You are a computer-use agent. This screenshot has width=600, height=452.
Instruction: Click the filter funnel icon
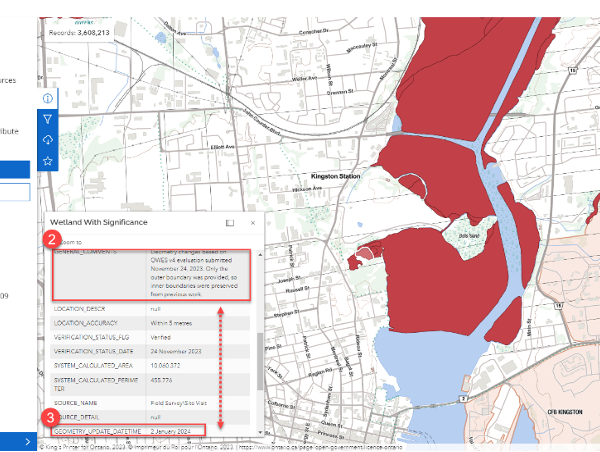point(48,119)
